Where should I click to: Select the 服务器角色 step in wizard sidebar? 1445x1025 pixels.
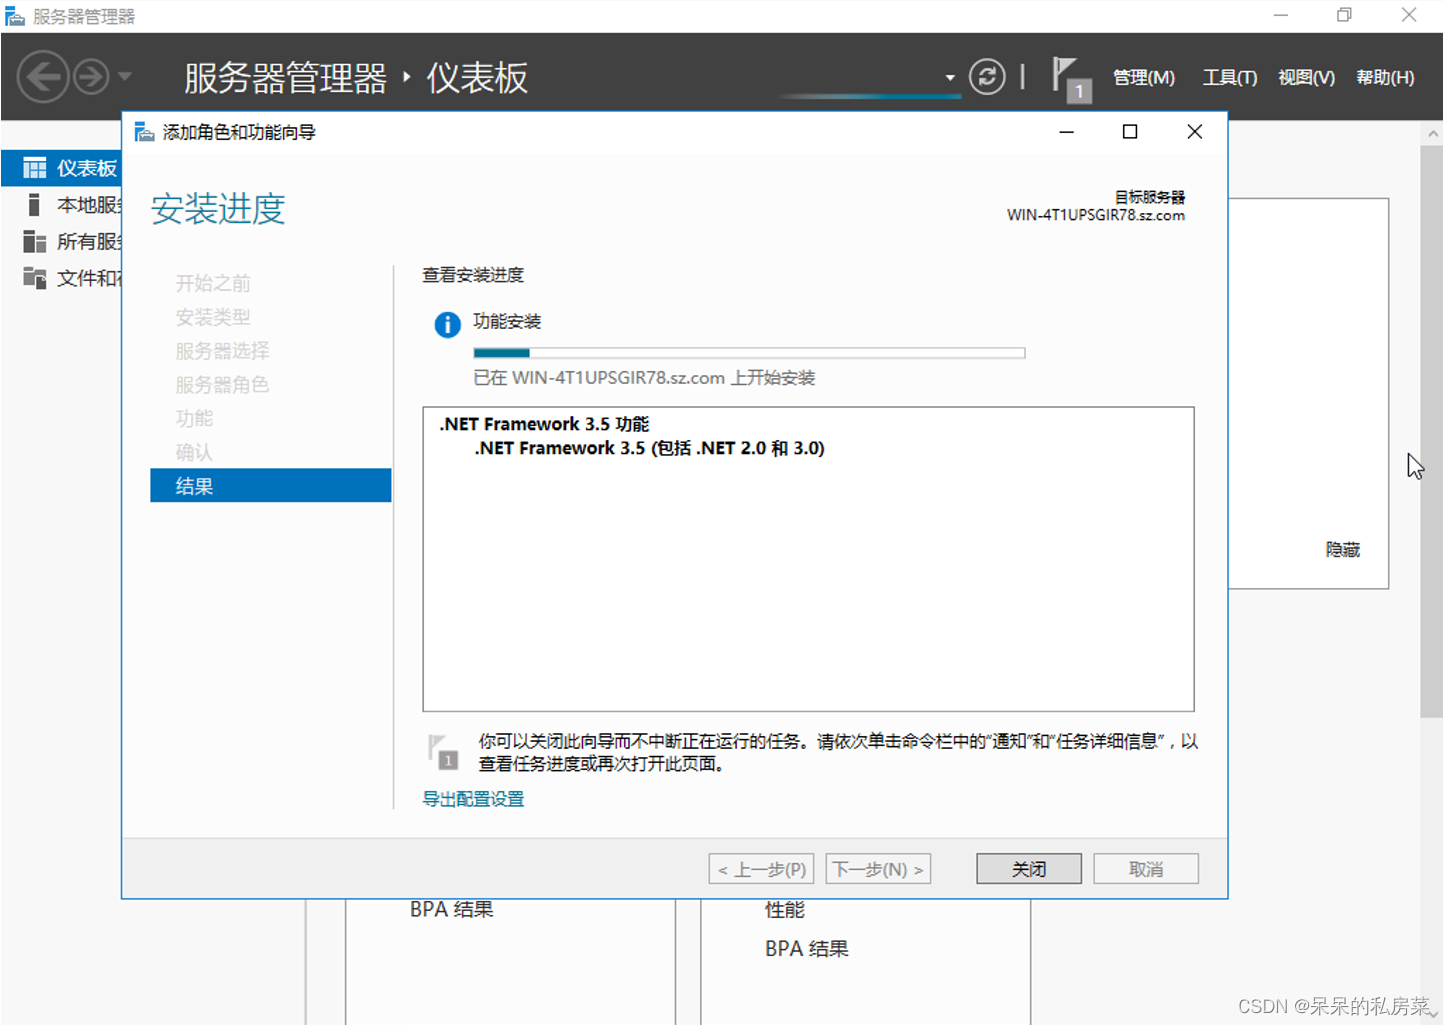222,384
